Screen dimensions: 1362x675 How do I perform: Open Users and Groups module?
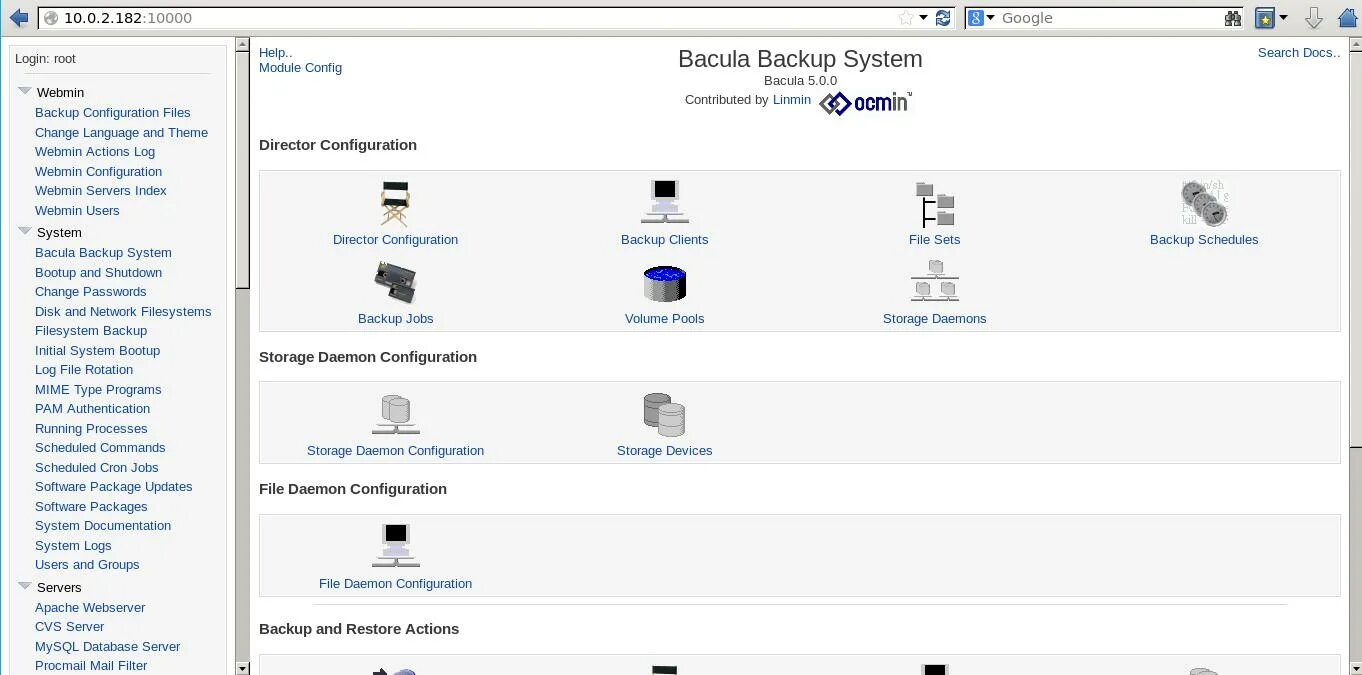87,565
